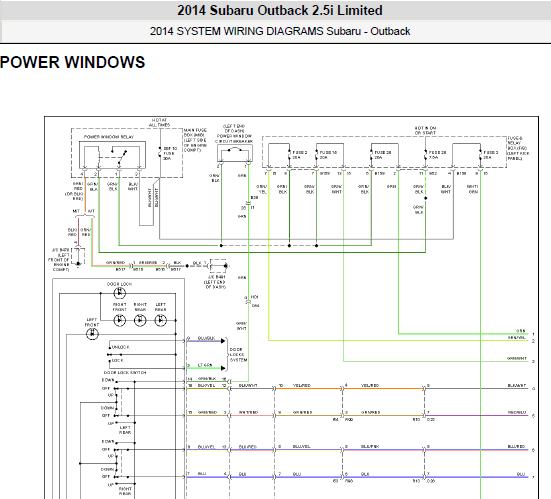This screenshot has height=499, width=551.
Task: Click the arrow on the LT GRN wire
Action: (223, 368)
